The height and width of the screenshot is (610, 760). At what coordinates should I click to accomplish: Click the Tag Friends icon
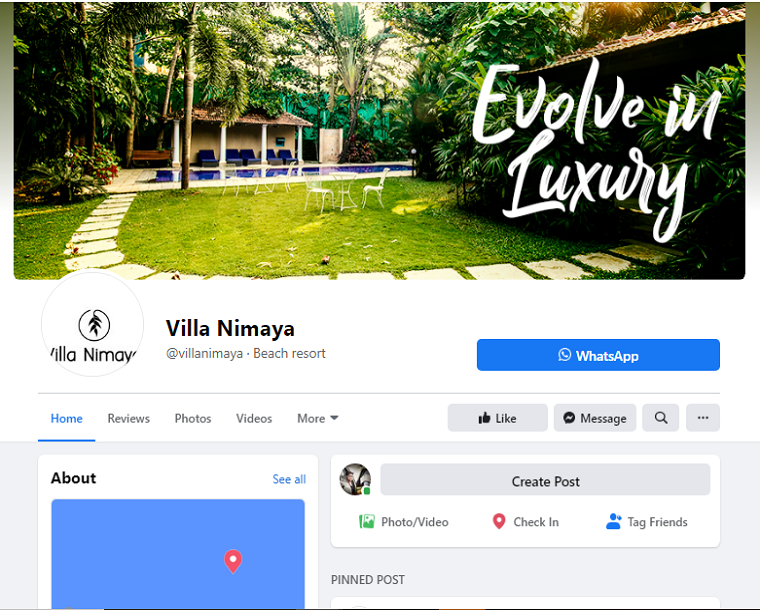(614, 521)
